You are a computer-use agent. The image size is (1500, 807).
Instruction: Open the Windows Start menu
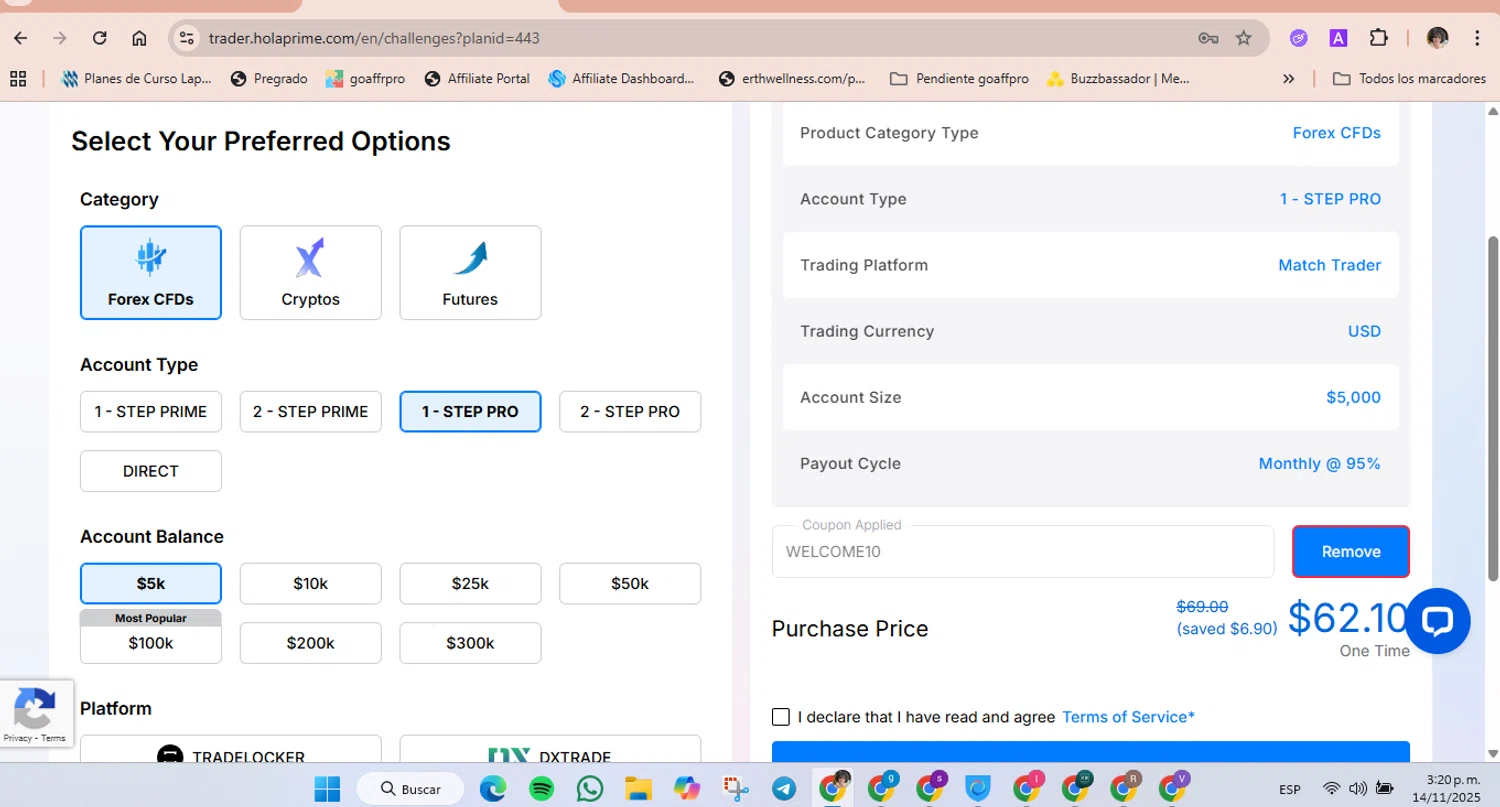[327, 789]
